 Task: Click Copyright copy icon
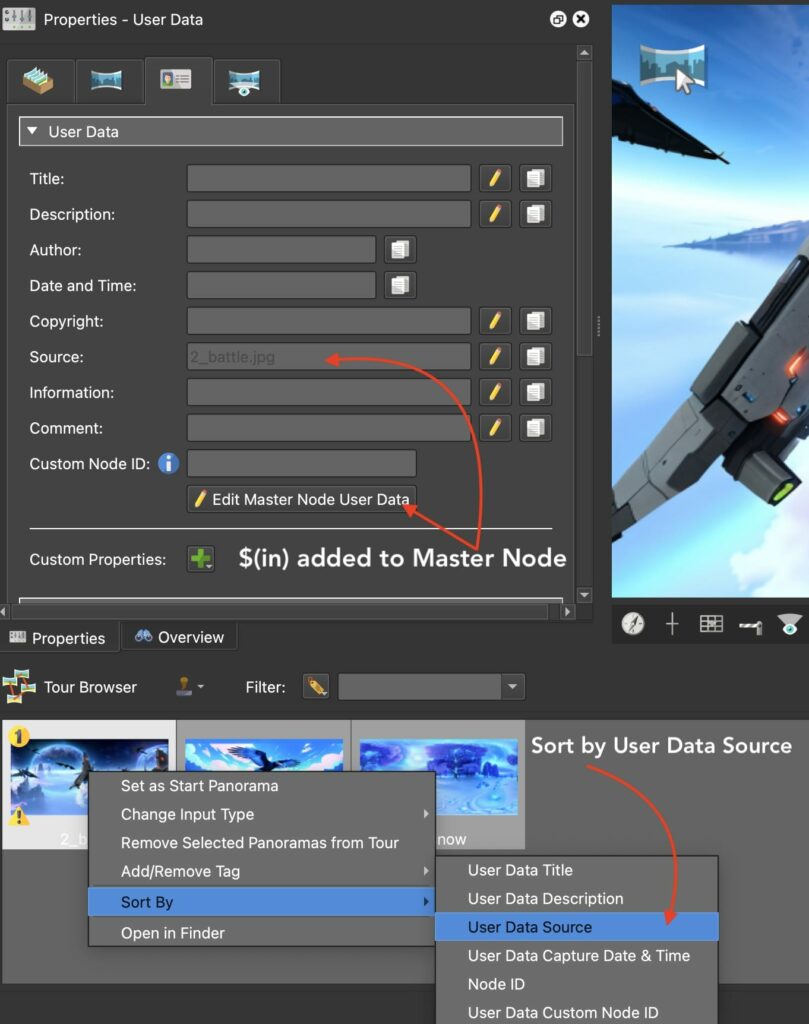pos(535,321)
